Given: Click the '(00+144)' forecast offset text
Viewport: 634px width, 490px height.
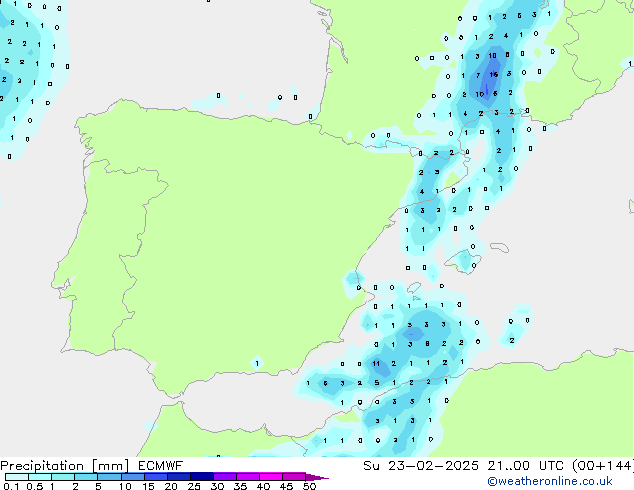Looking at the screenshot, I should (x=603, y=466).
